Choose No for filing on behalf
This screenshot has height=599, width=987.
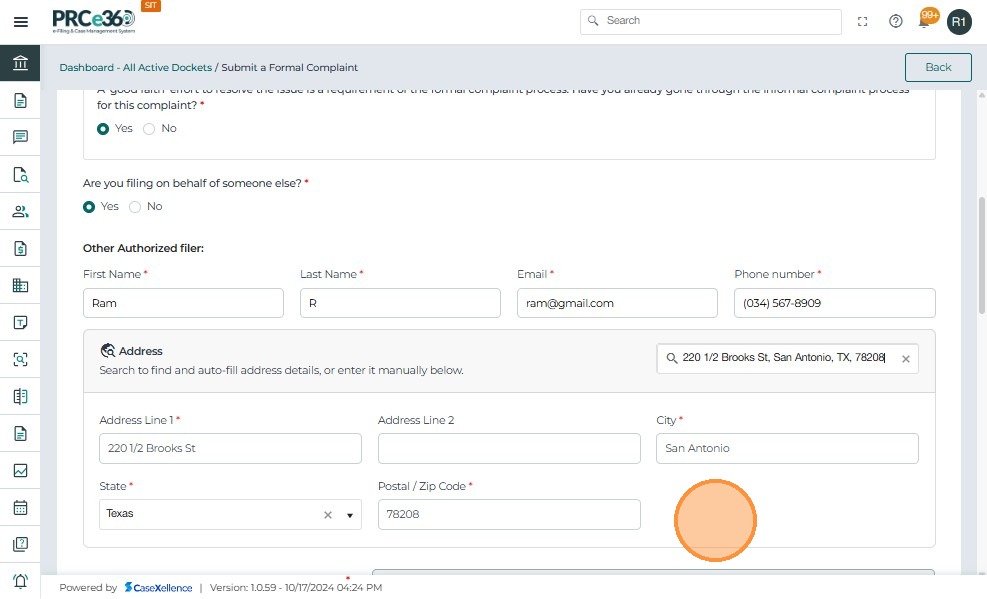click(x=135, y=207)
